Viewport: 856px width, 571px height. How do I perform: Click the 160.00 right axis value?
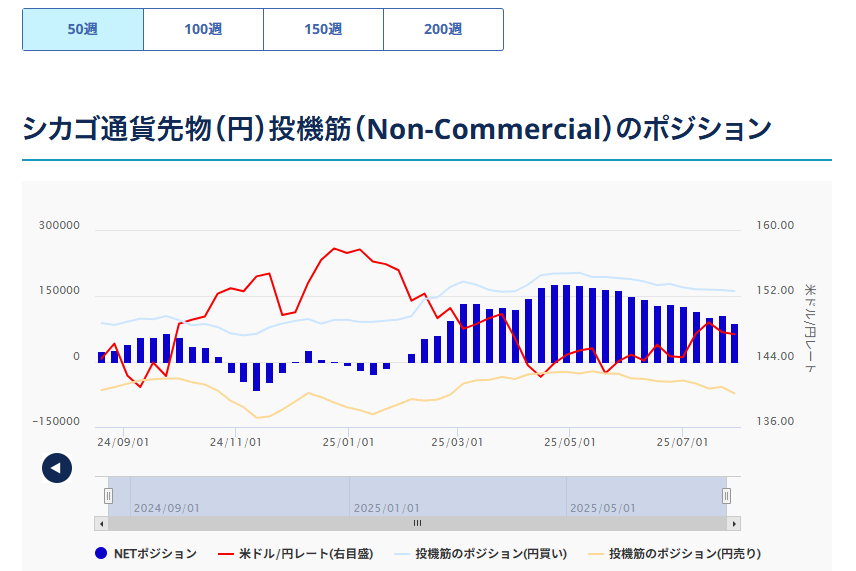[x=775, y=225]
